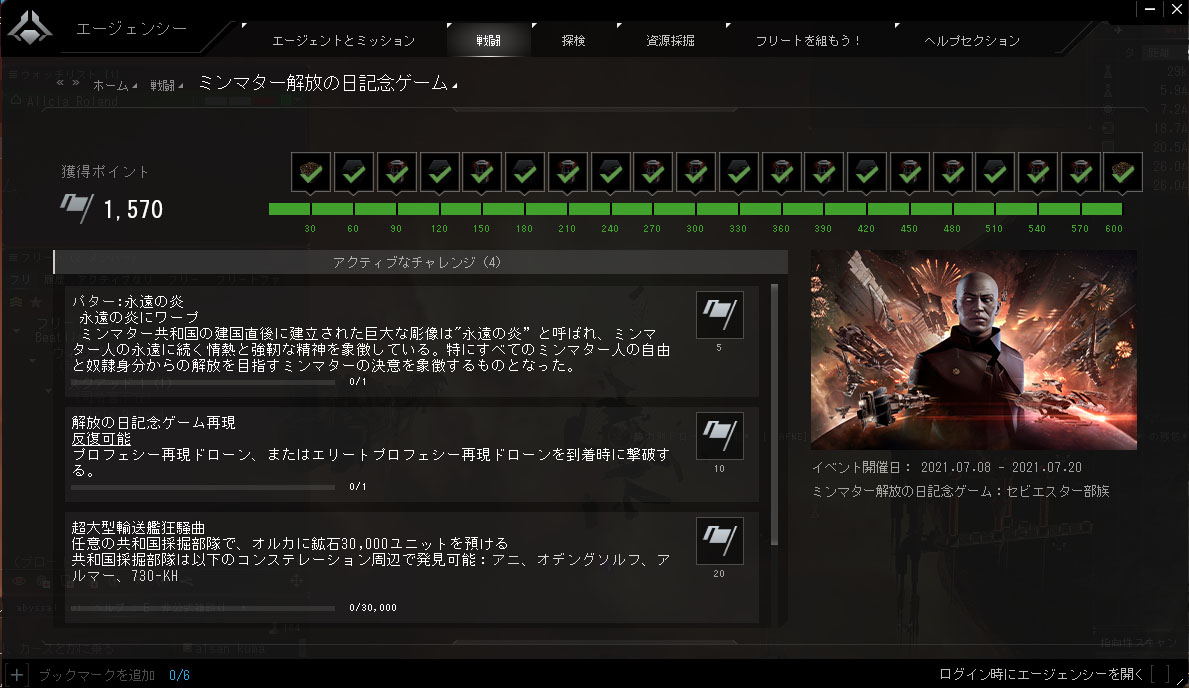Click the 360-point reward icon
This screenshot has width=1189, height=688.
[781, 172]
